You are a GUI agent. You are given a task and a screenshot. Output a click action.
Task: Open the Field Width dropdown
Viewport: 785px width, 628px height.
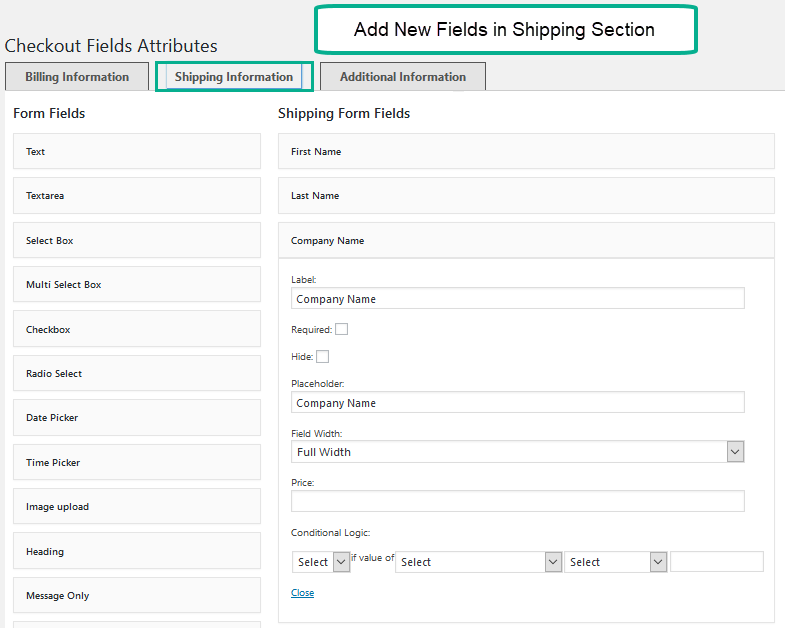click(x=517, y=452)
